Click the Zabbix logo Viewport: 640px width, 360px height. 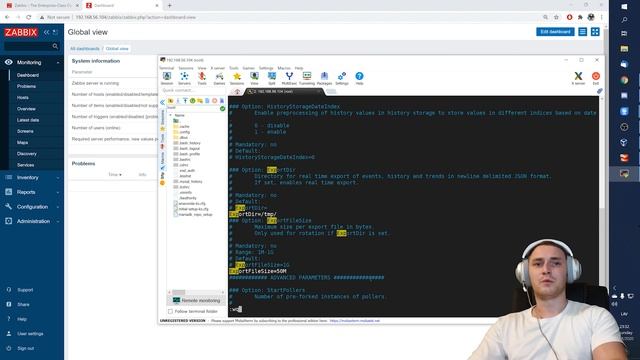pos(21,32)
